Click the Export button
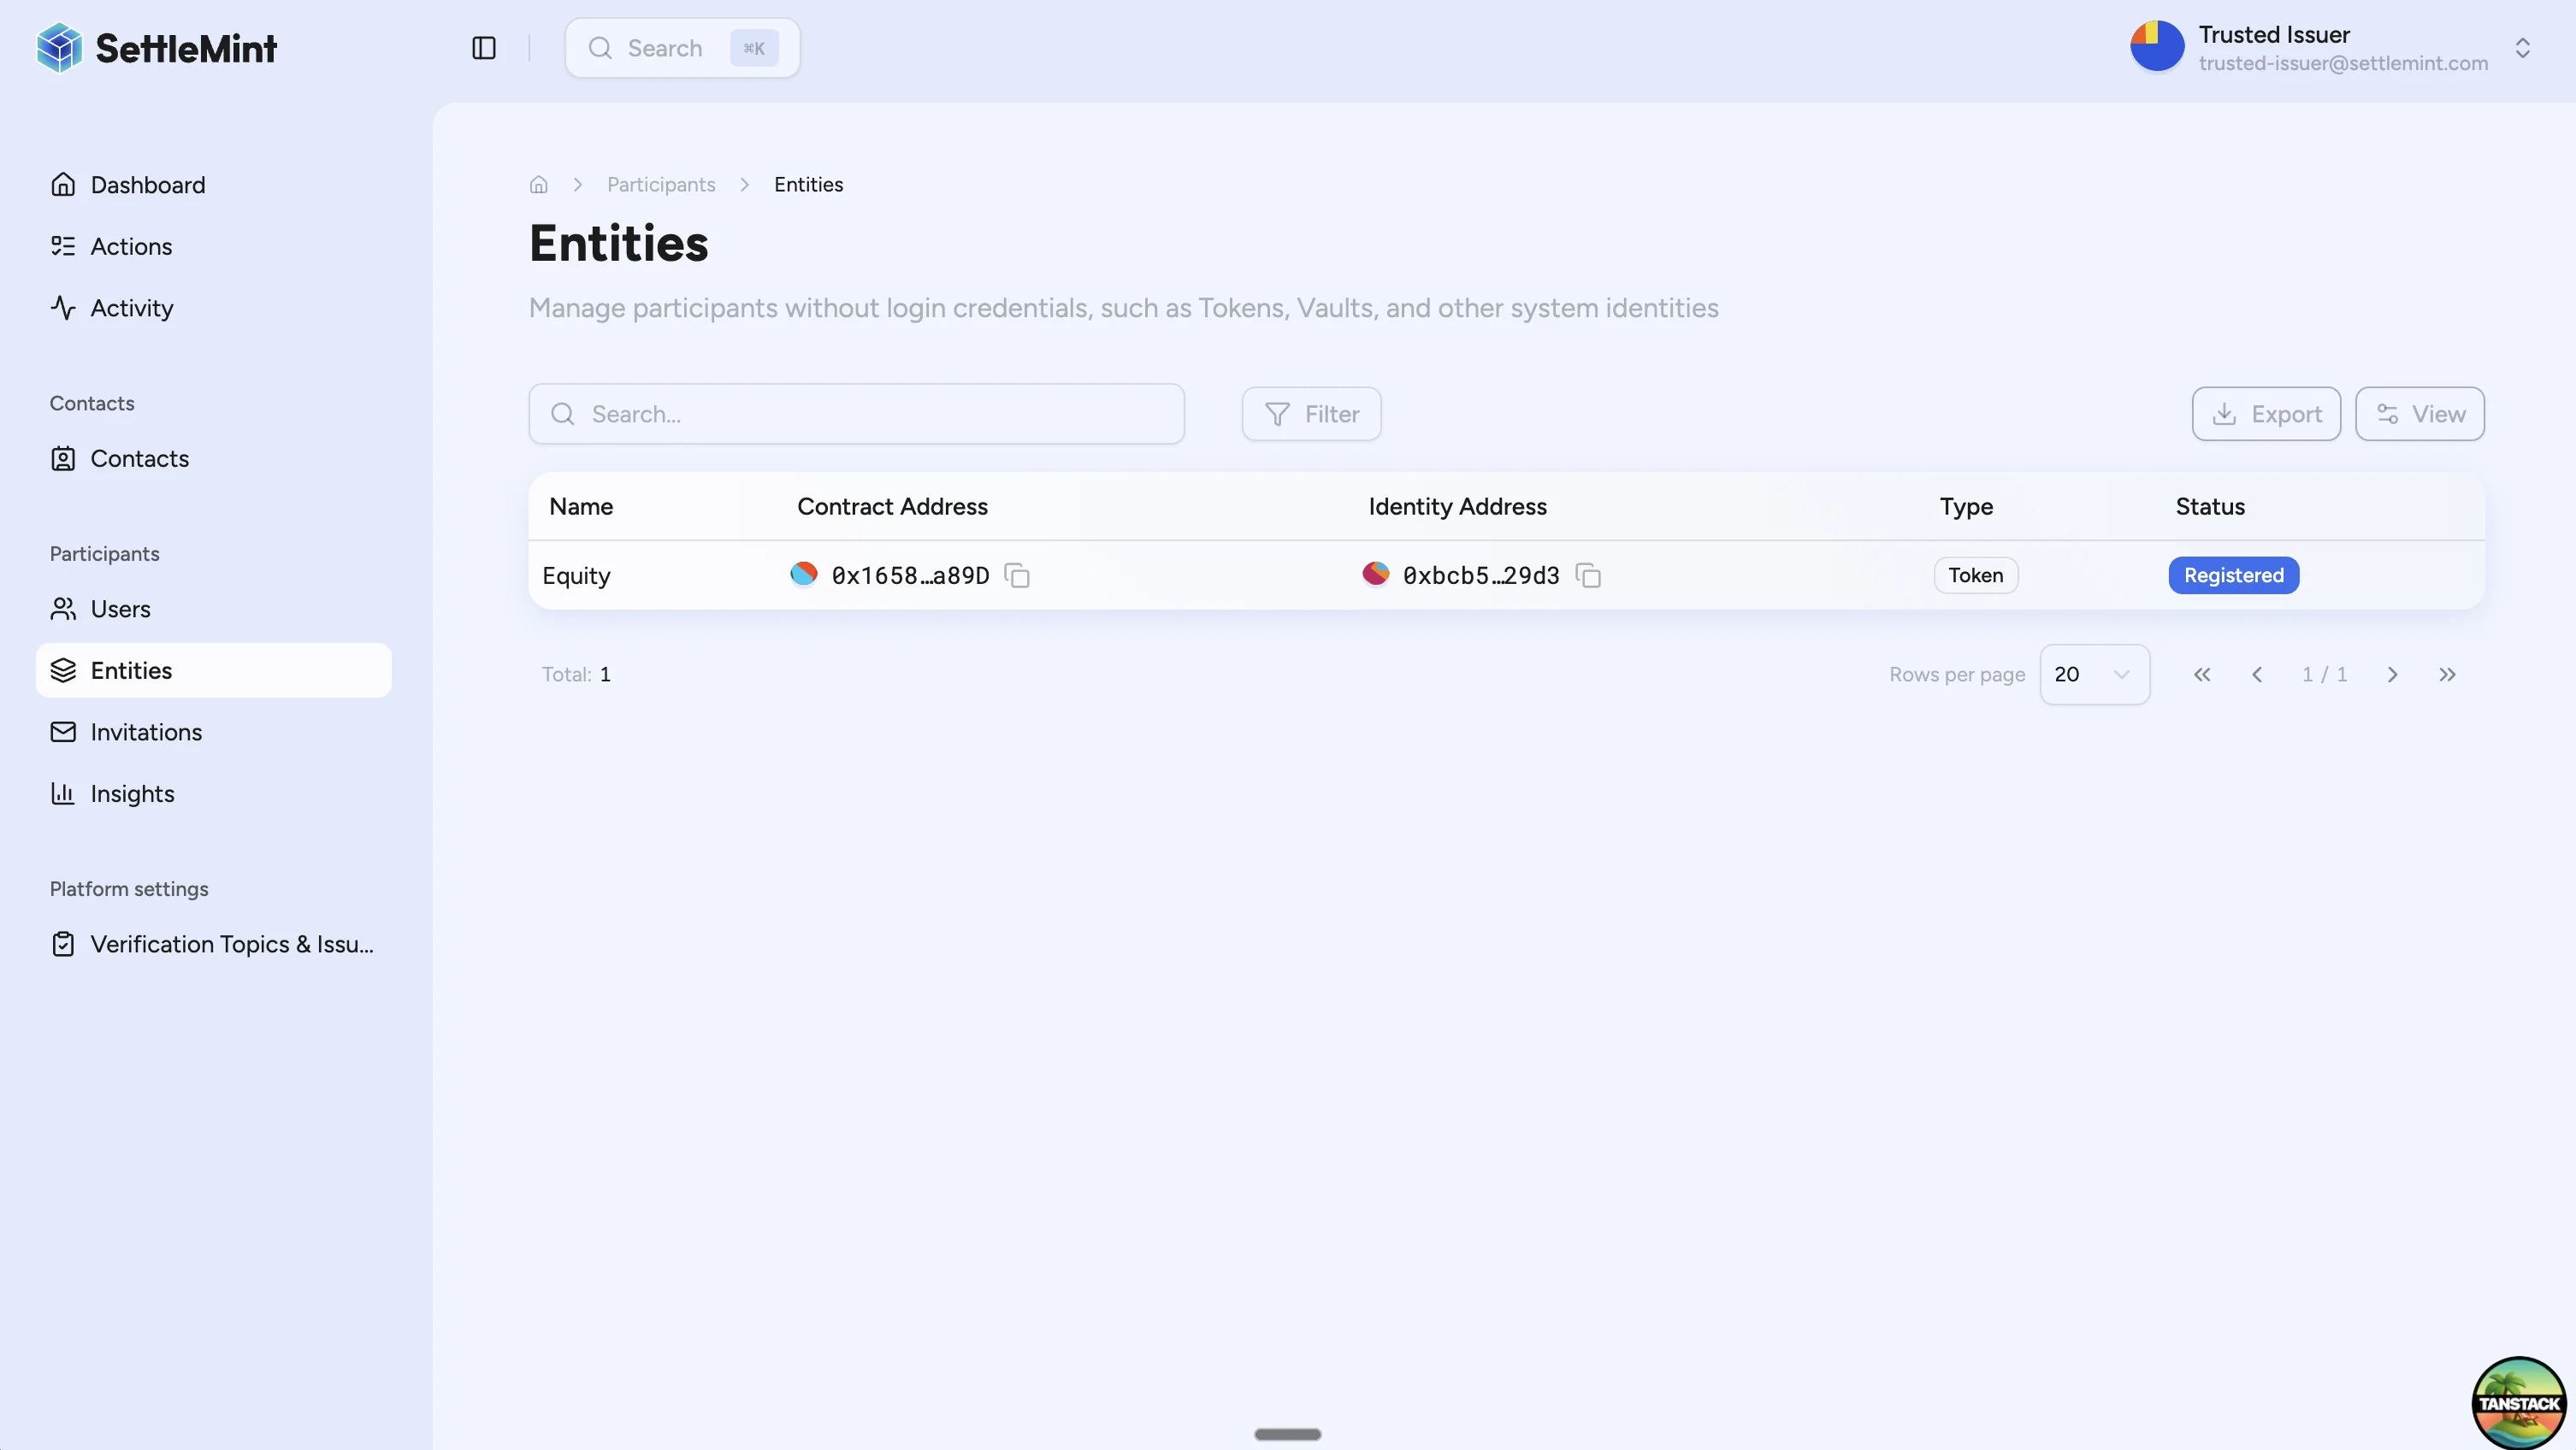Image resolution: width=2576 pixels, height=1450 pixels. point(2265,413)
